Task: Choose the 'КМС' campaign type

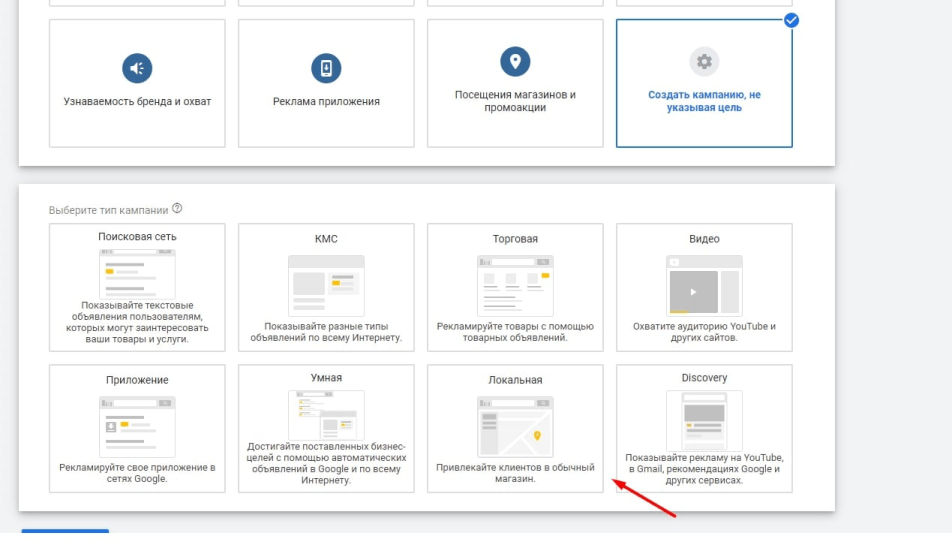Action: coord(326,286)
